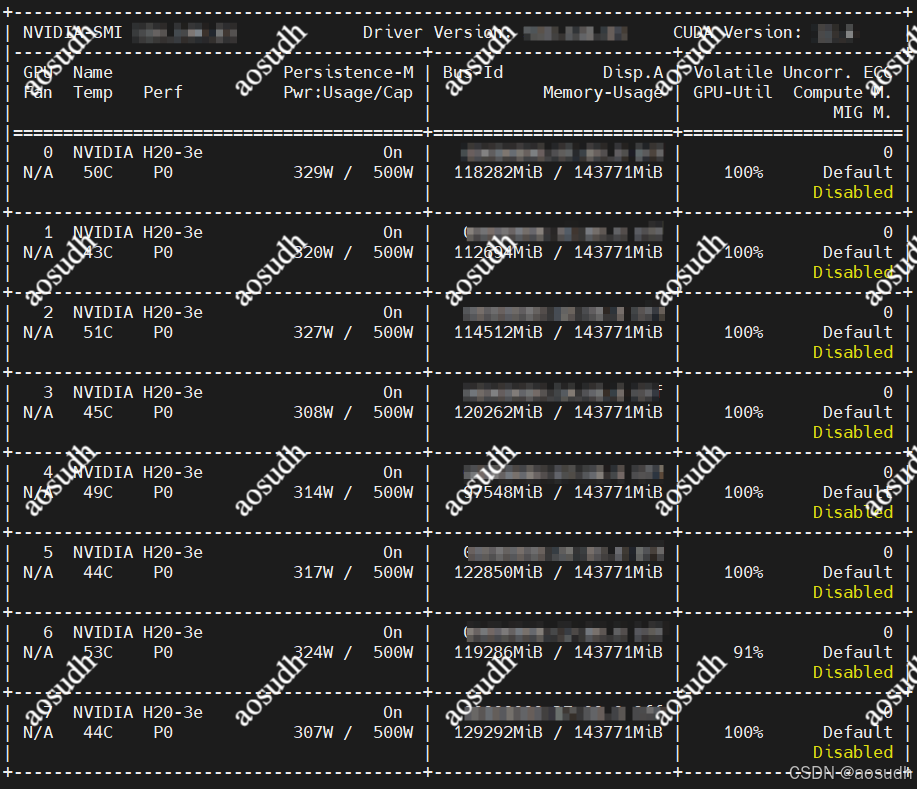This screenshot has width=917, height=789.
Task: Select the 'Driver Version:' label
Action: point(437,32)
